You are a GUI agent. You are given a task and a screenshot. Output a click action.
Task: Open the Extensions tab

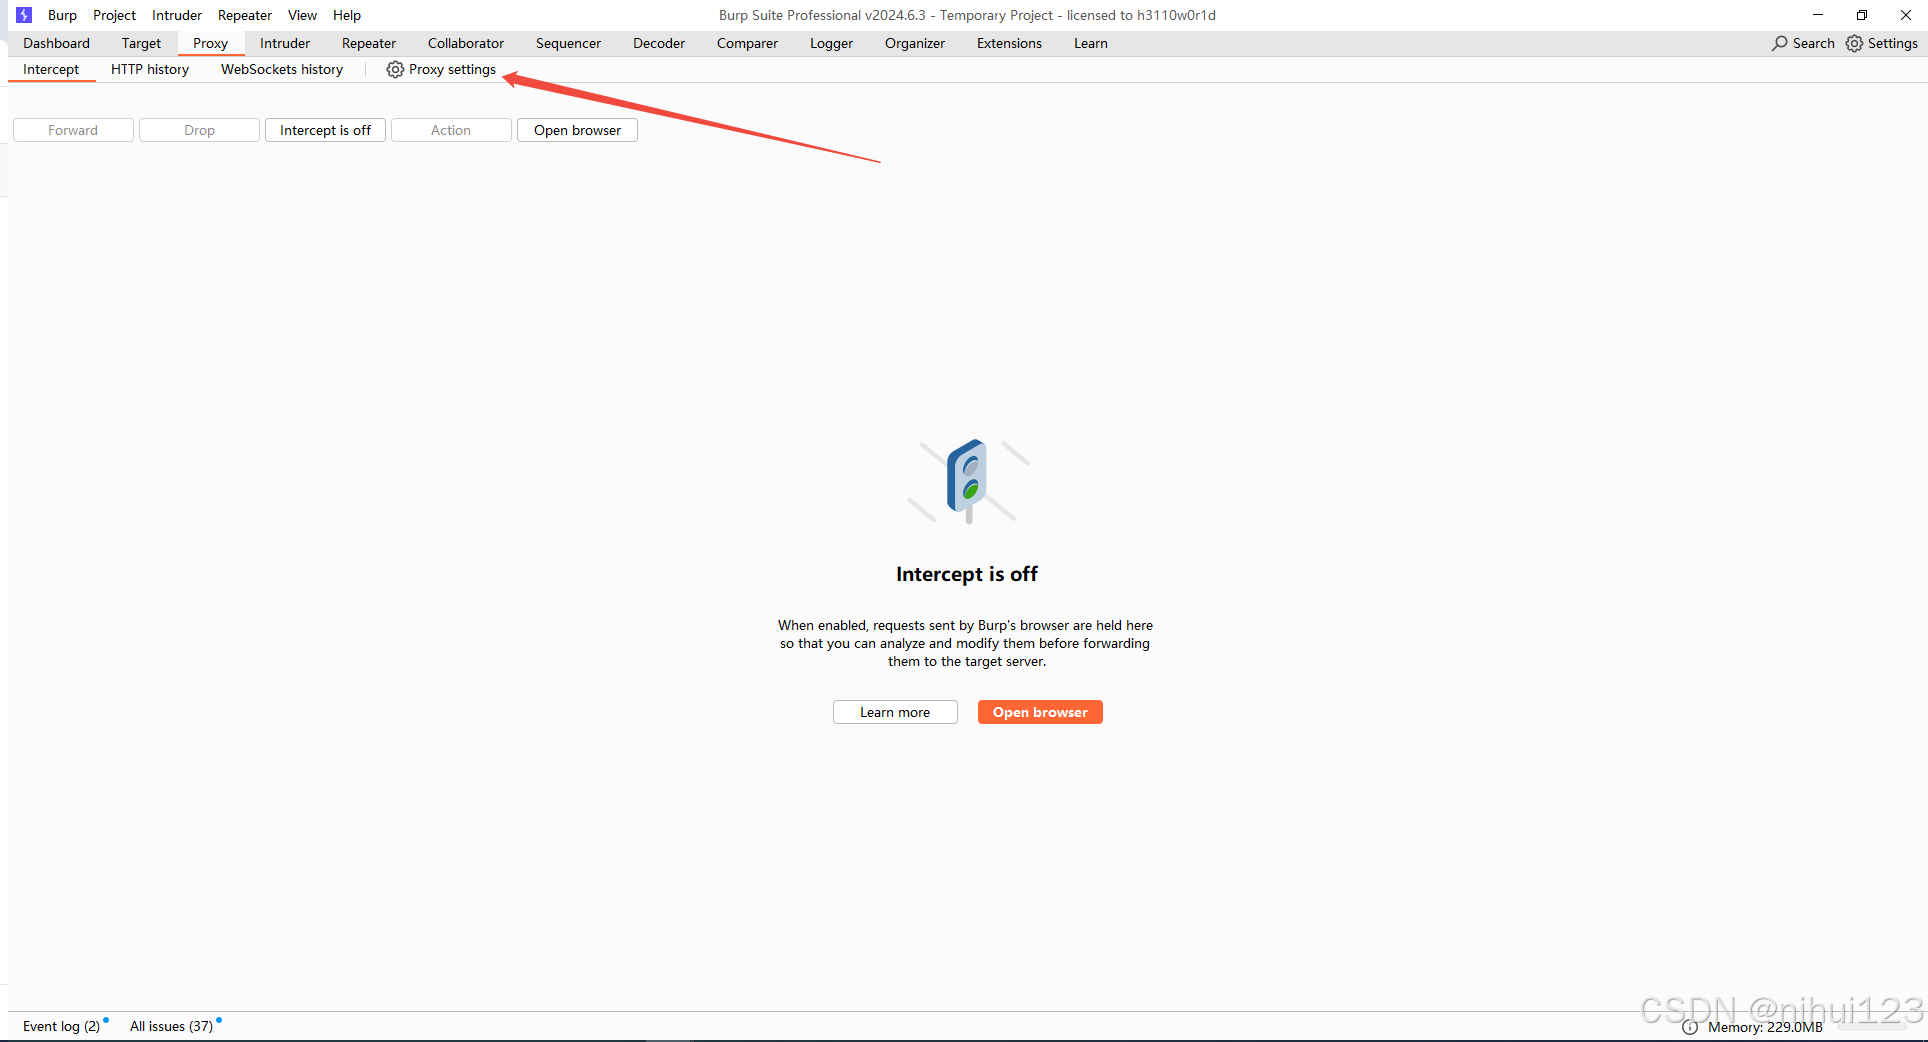pyautogui.click(x=1009, y=43)
